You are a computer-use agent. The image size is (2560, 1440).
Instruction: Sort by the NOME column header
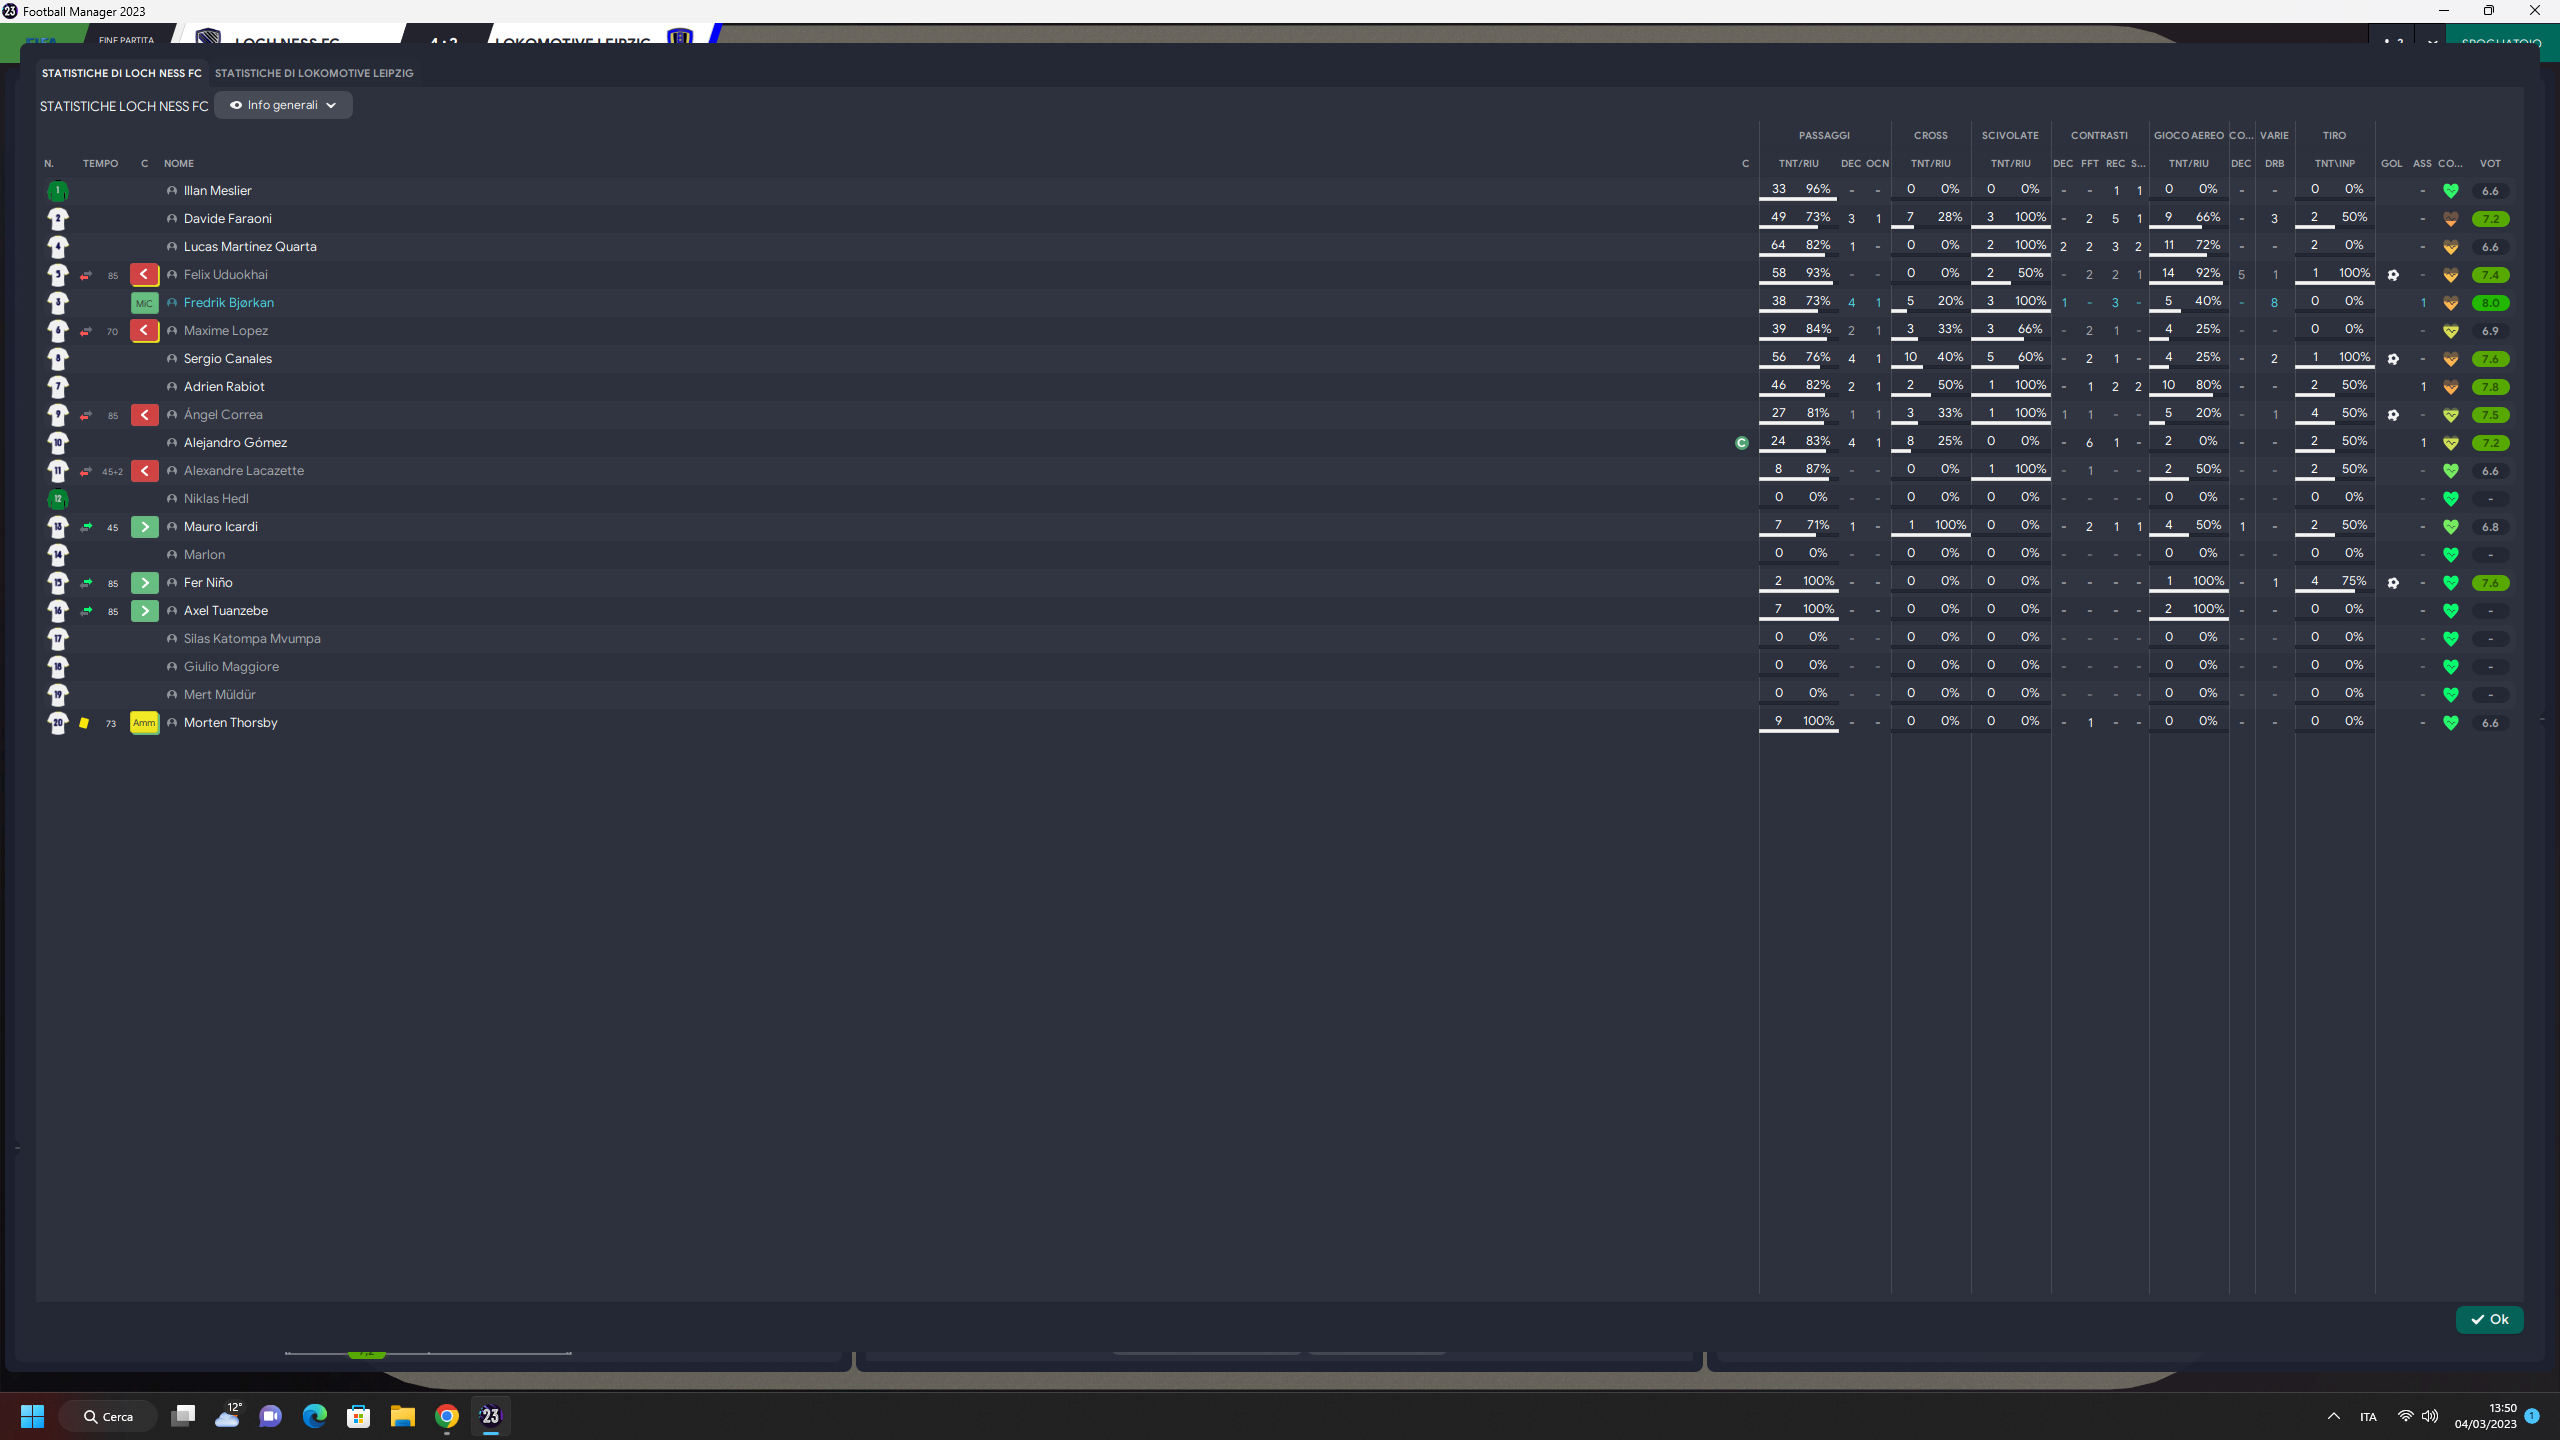(179, 163)
